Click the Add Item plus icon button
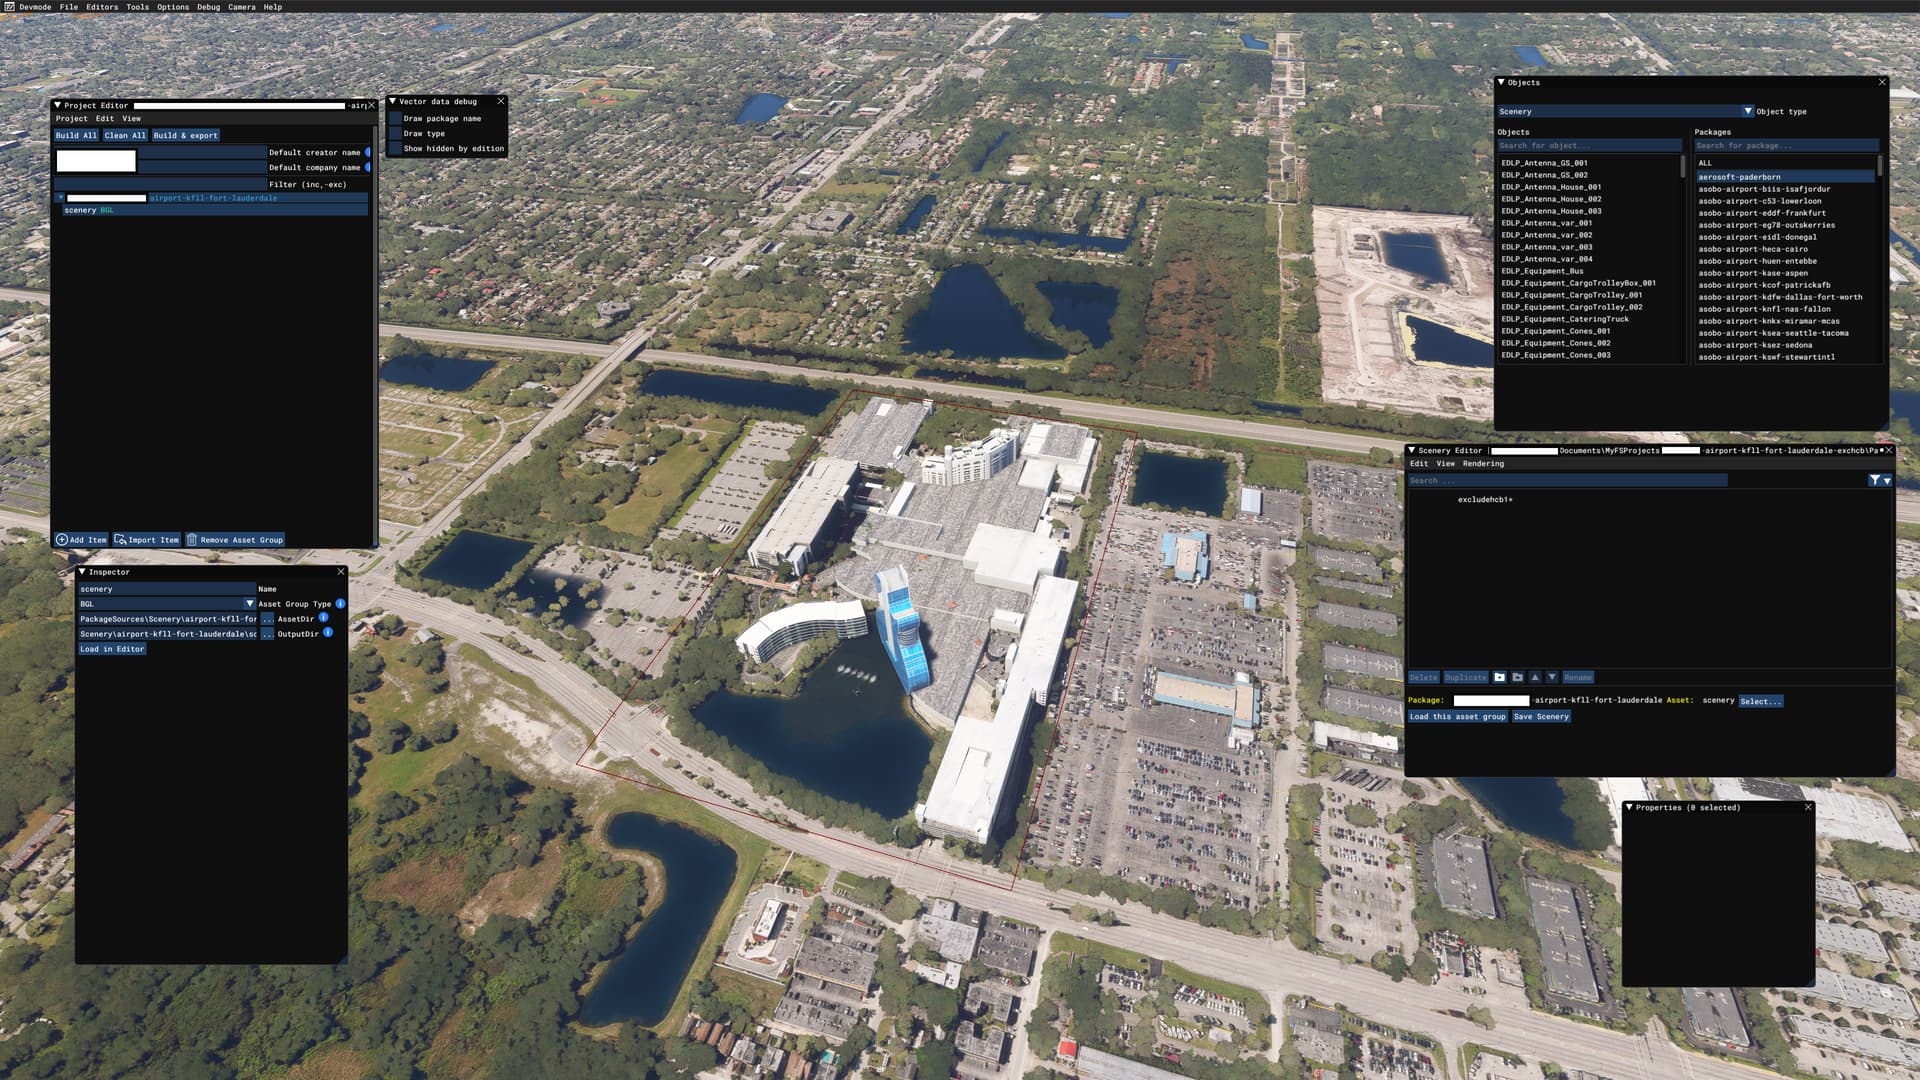Viewport: 1920px width, 1080px height. [81, 540]
